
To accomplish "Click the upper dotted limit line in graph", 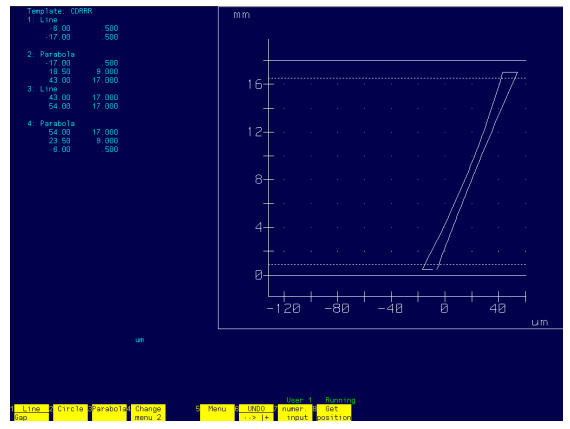I will tap(397, 78).
